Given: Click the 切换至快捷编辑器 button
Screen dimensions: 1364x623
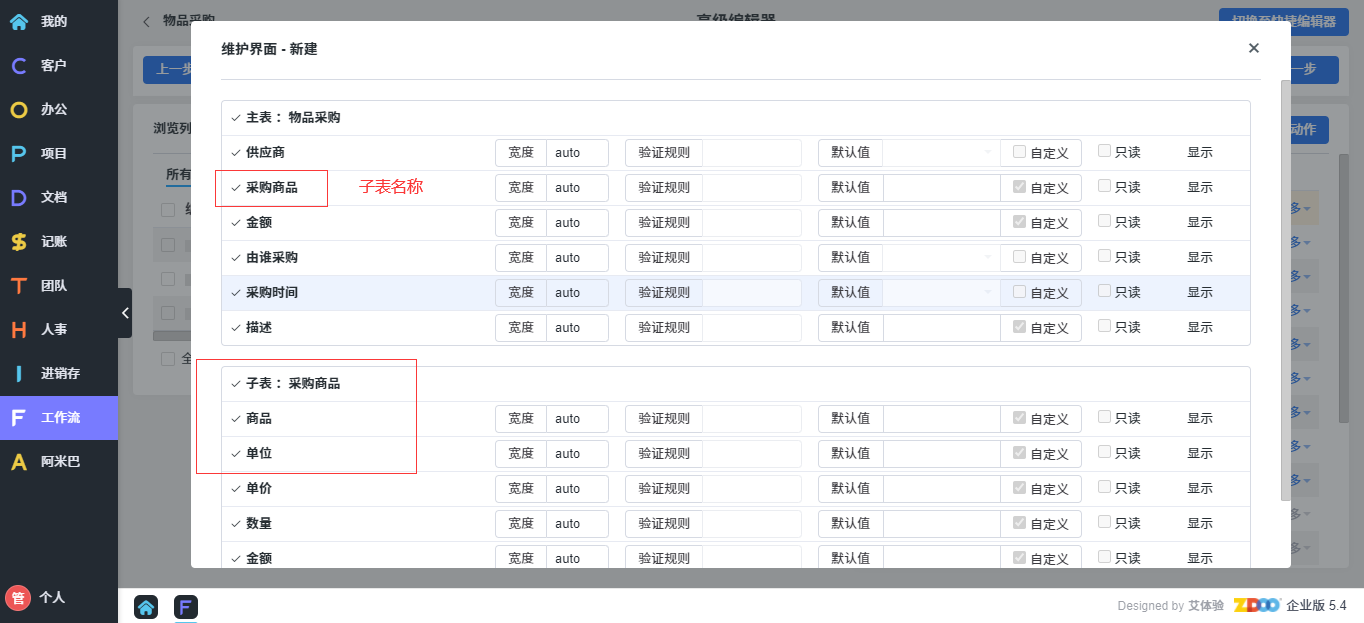Looking at the screenshot, I should click(x=1284, y=21).
